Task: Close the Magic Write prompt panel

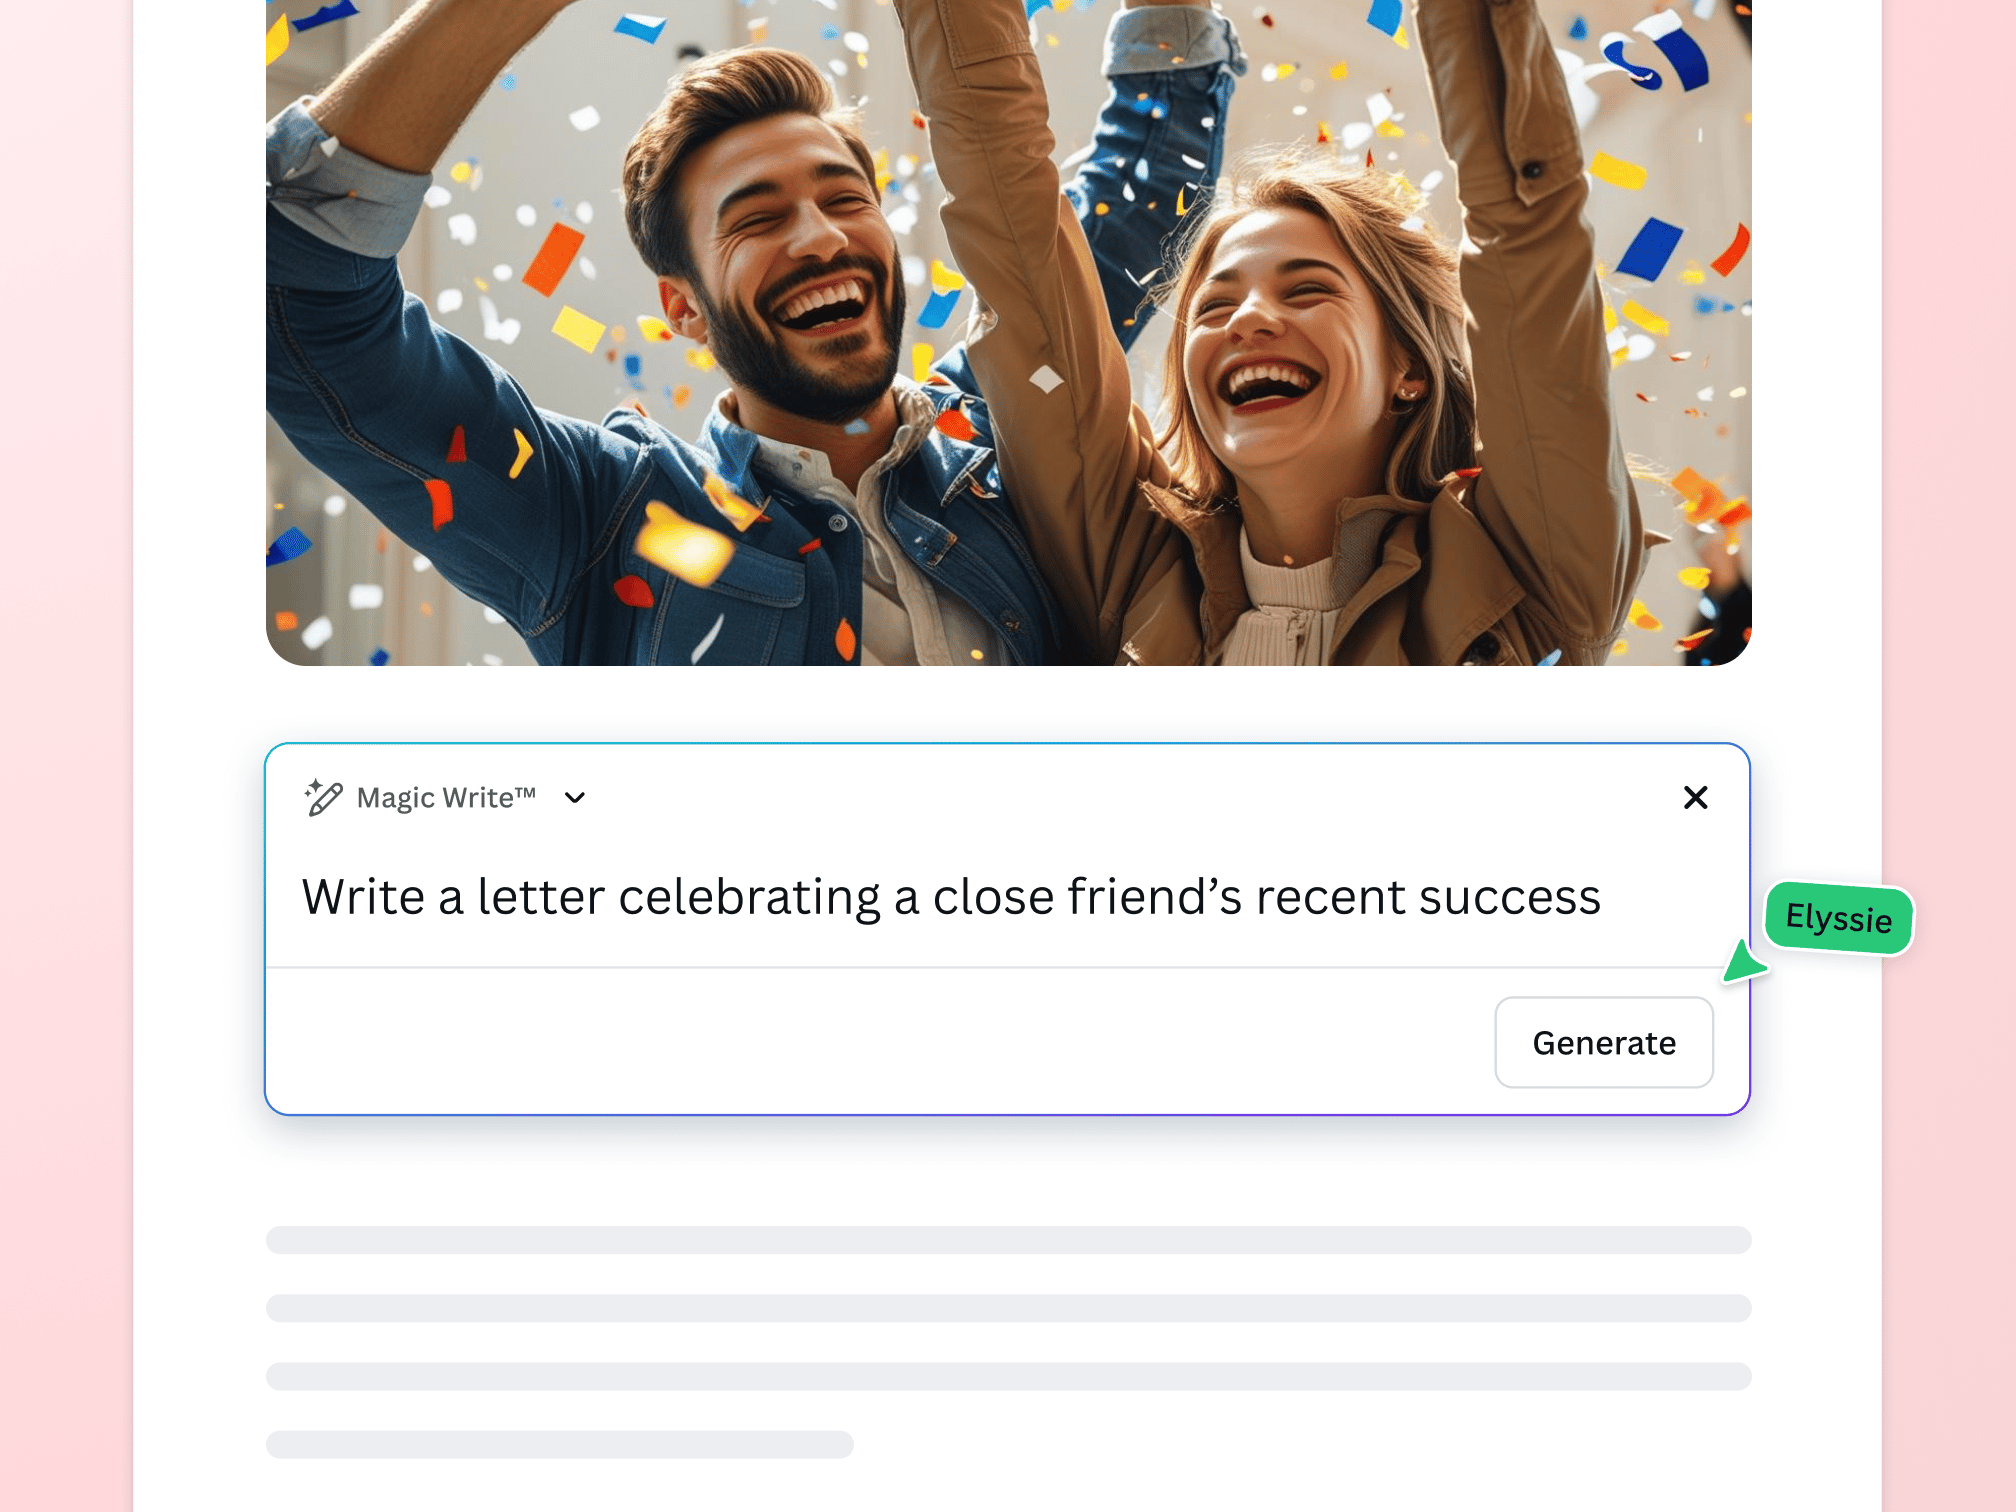Action: (1695, 797)
